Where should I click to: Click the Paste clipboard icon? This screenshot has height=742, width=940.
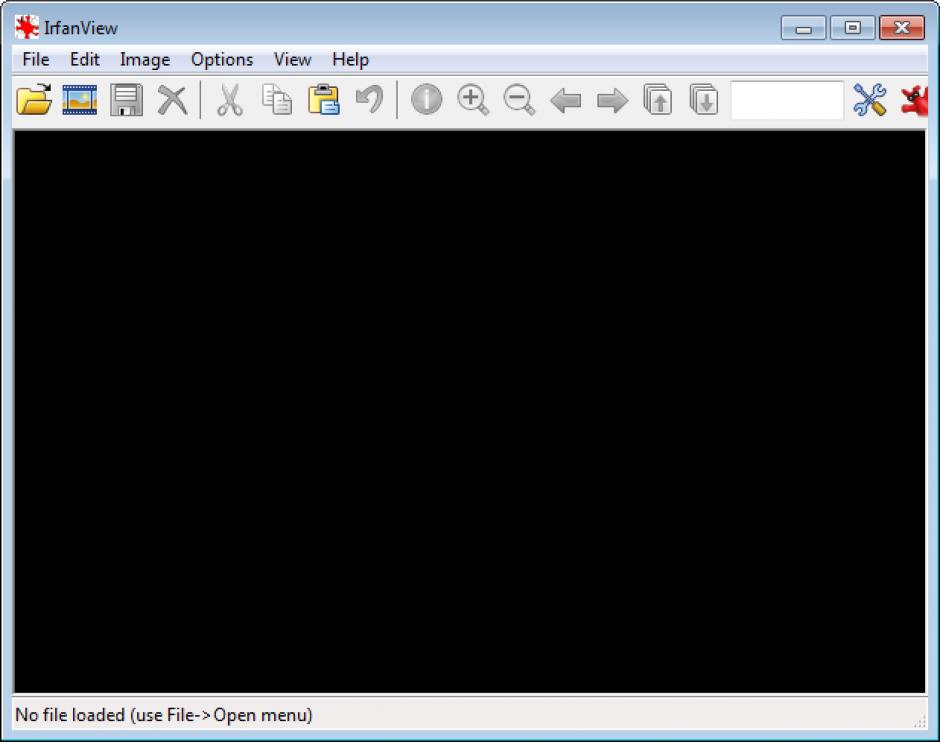(323, 100)
